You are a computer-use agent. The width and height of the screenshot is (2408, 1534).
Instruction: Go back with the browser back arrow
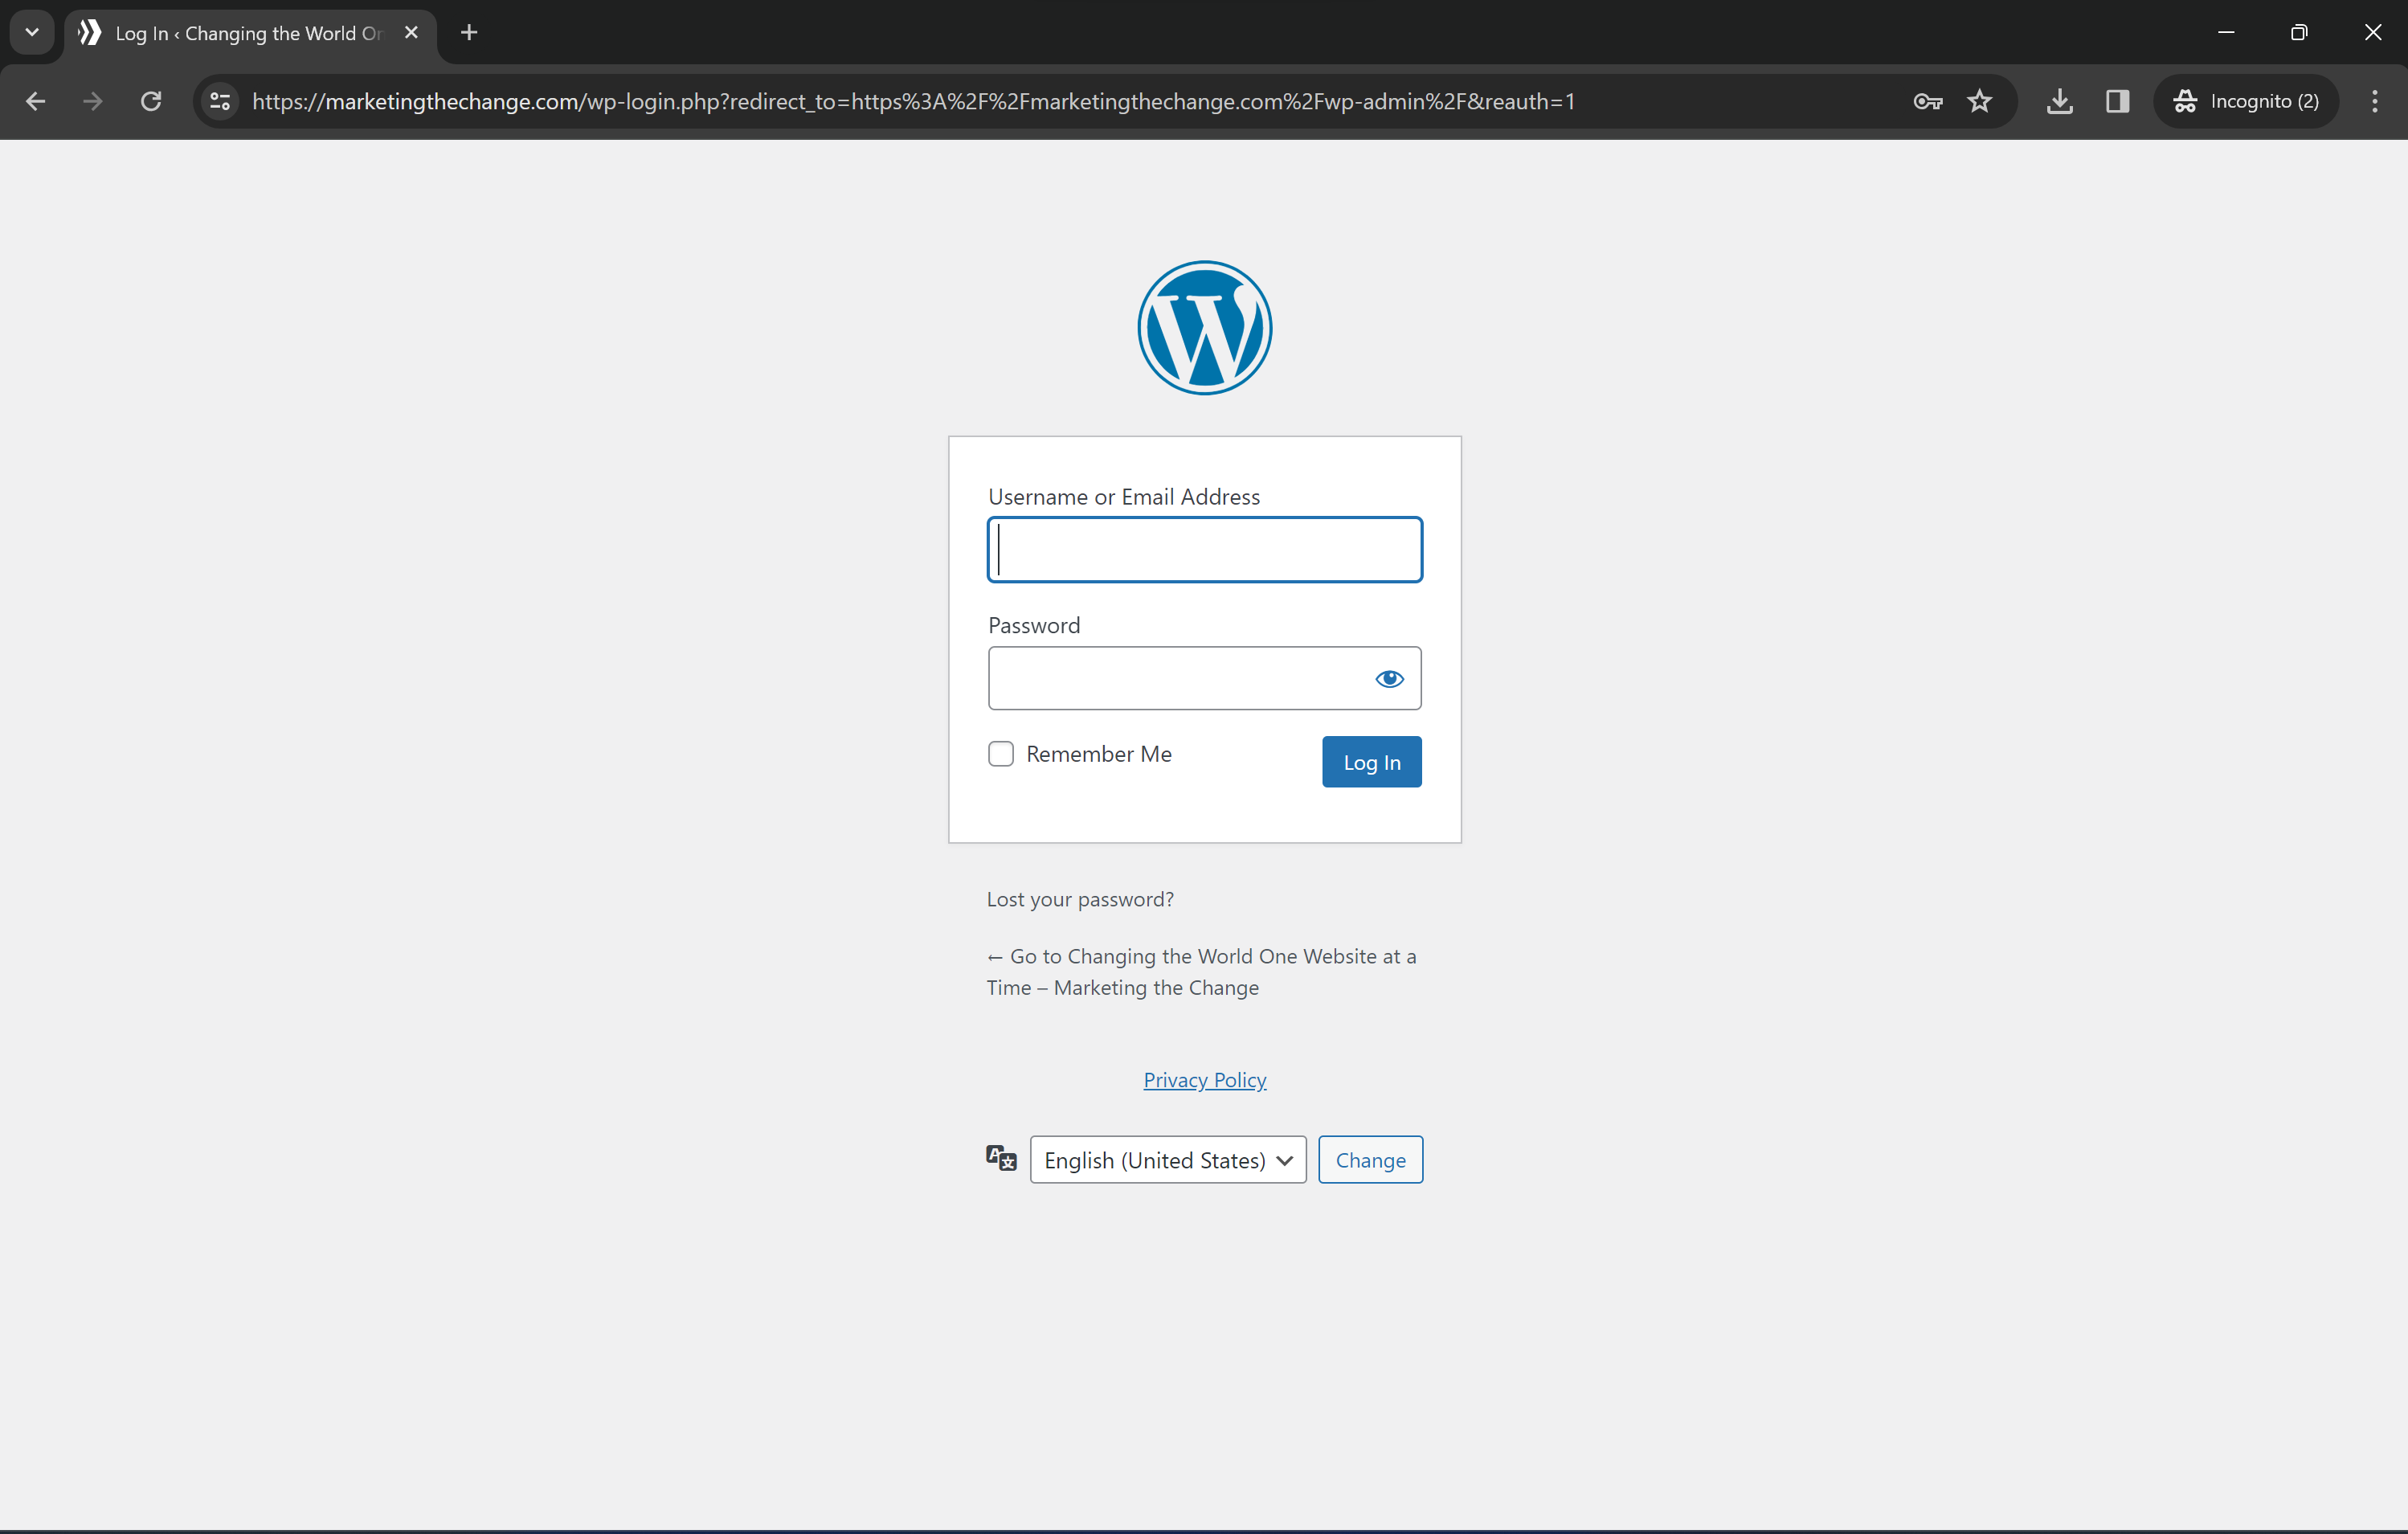(36, 101)
